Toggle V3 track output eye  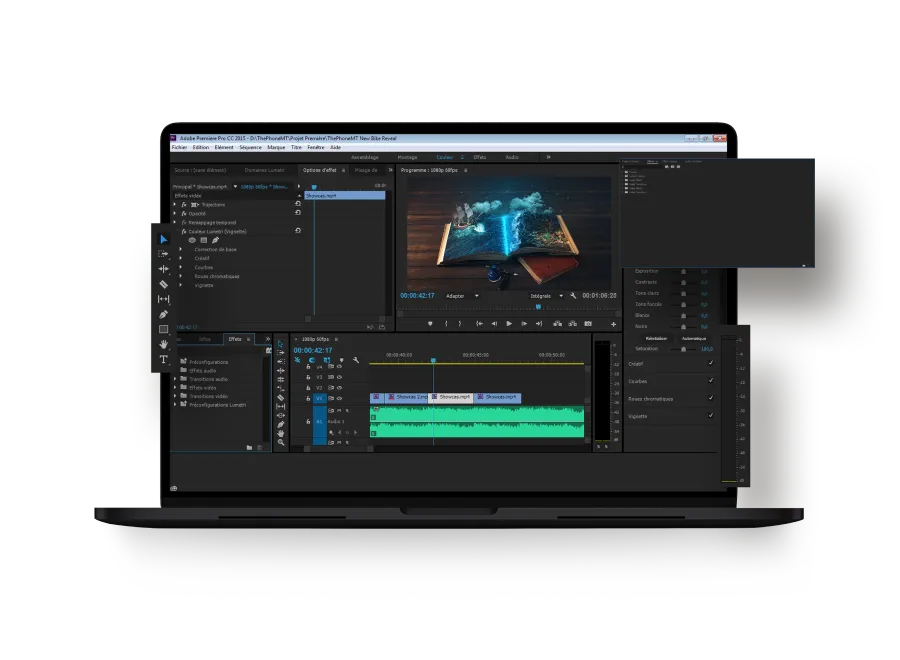(339, 377)
